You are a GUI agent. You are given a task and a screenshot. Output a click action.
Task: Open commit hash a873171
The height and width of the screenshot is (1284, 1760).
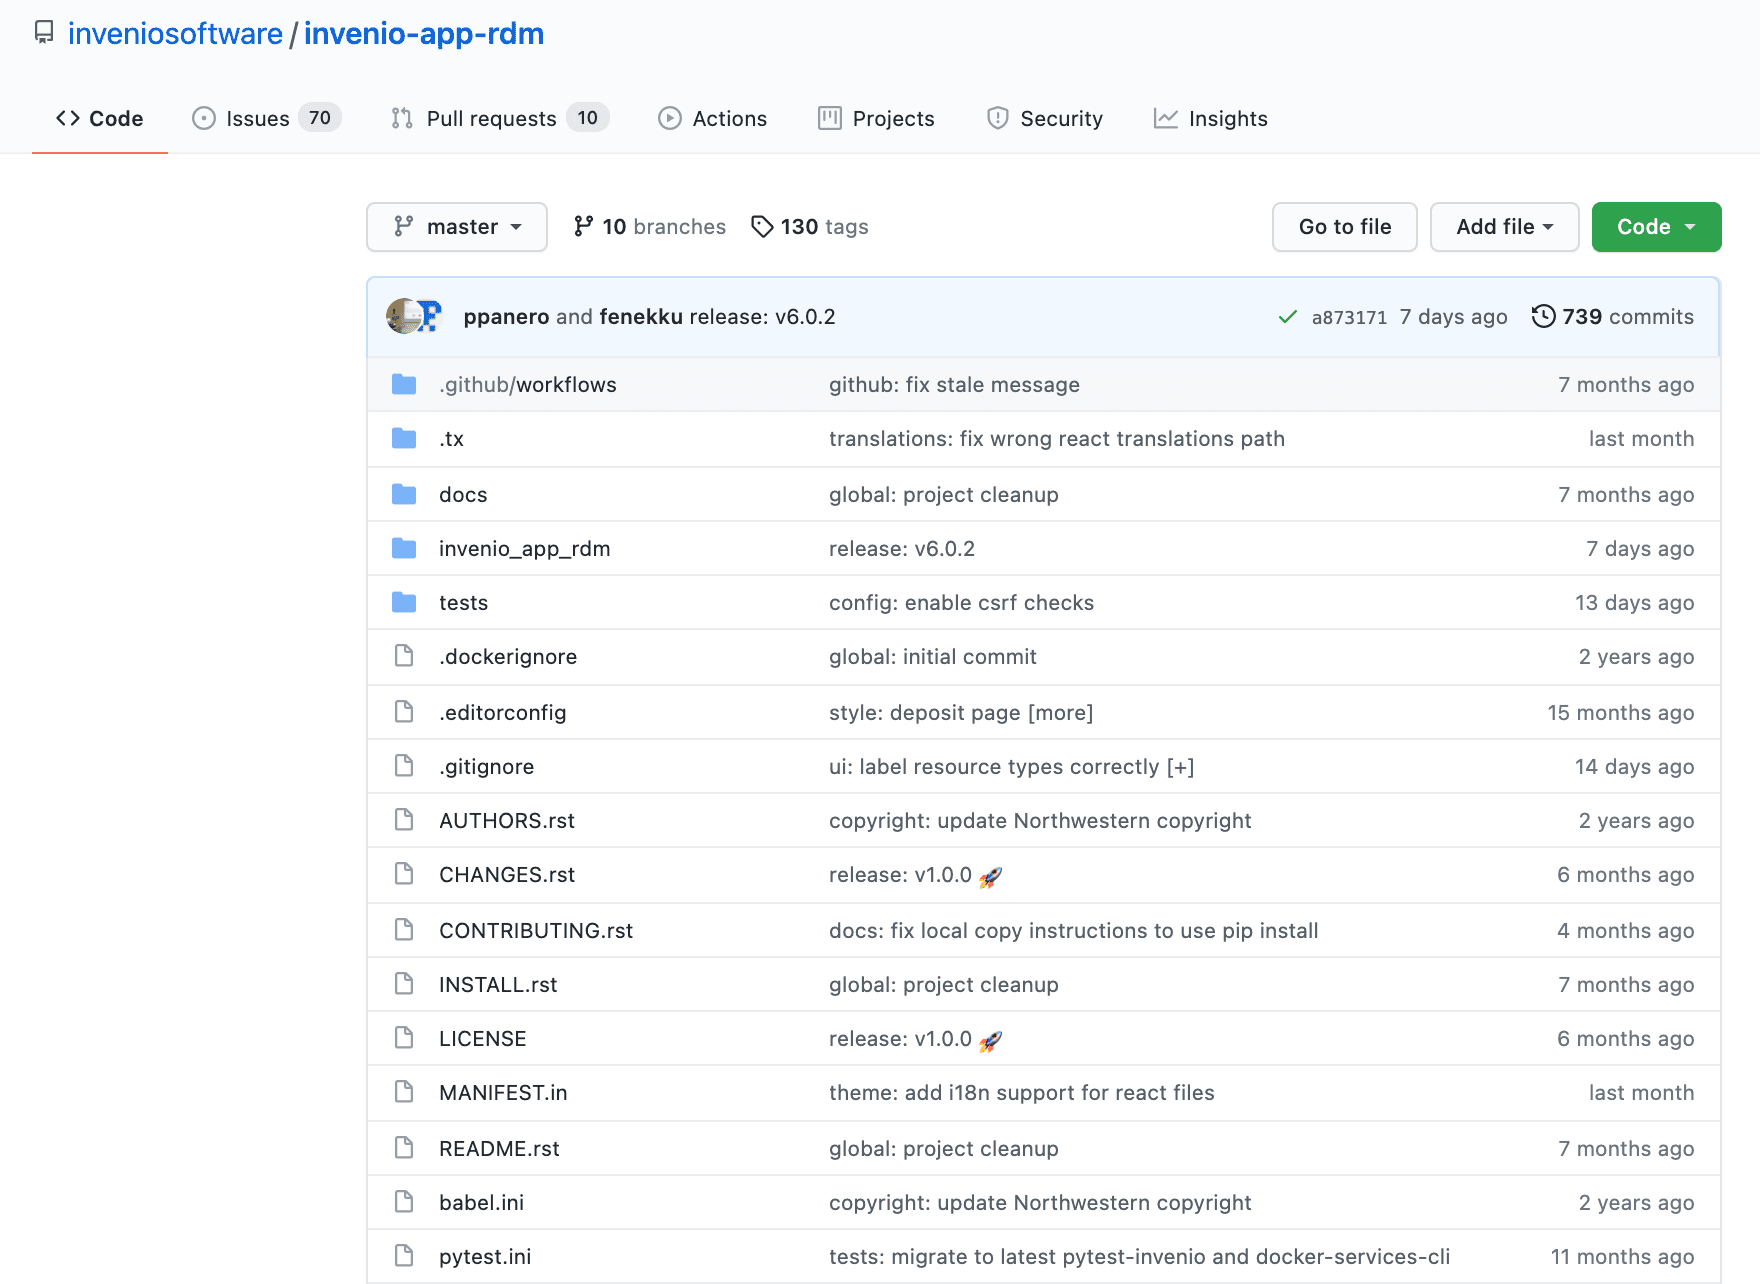(1349, 318)
